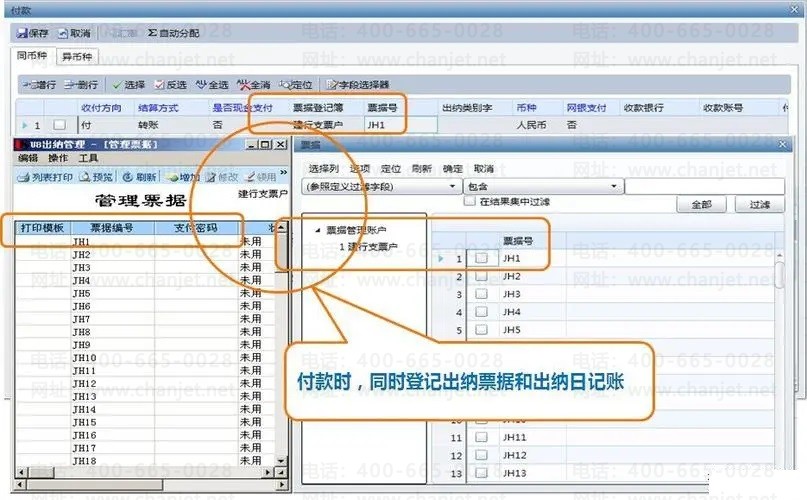Click the 网银支付 column header
807x500 pixels.
587,108
